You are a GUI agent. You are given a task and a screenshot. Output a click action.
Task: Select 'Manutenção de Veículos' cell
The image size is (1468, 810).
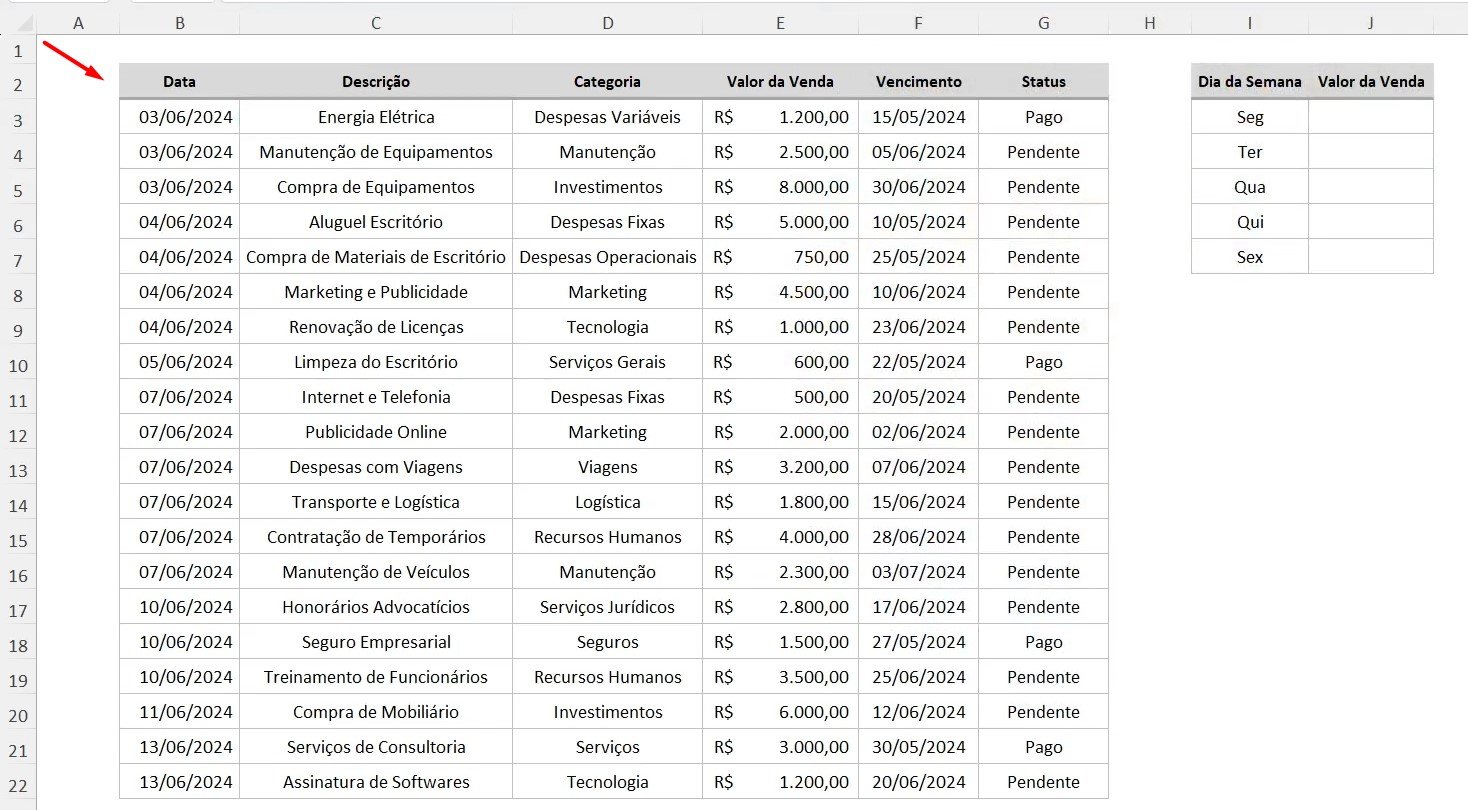[x=376, y=572]
